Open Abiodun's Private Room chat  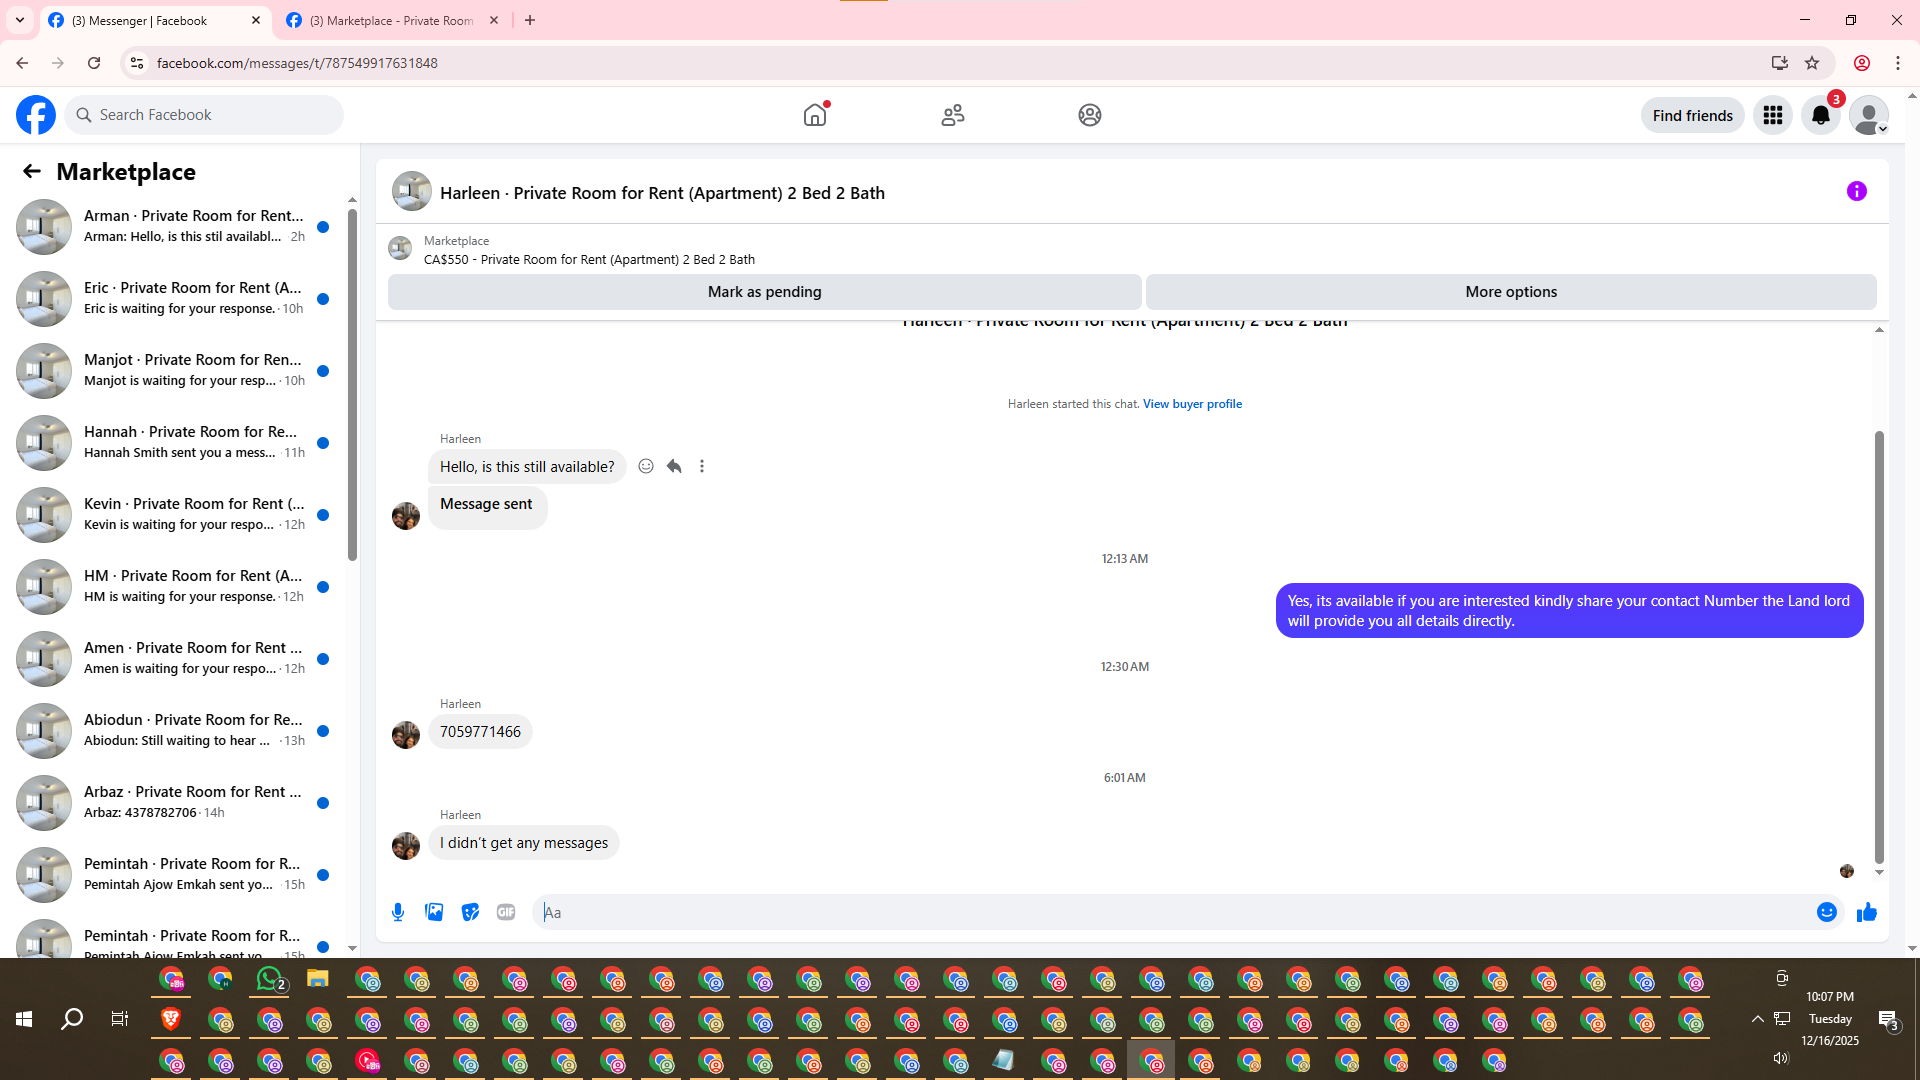[x=174, y=730]
